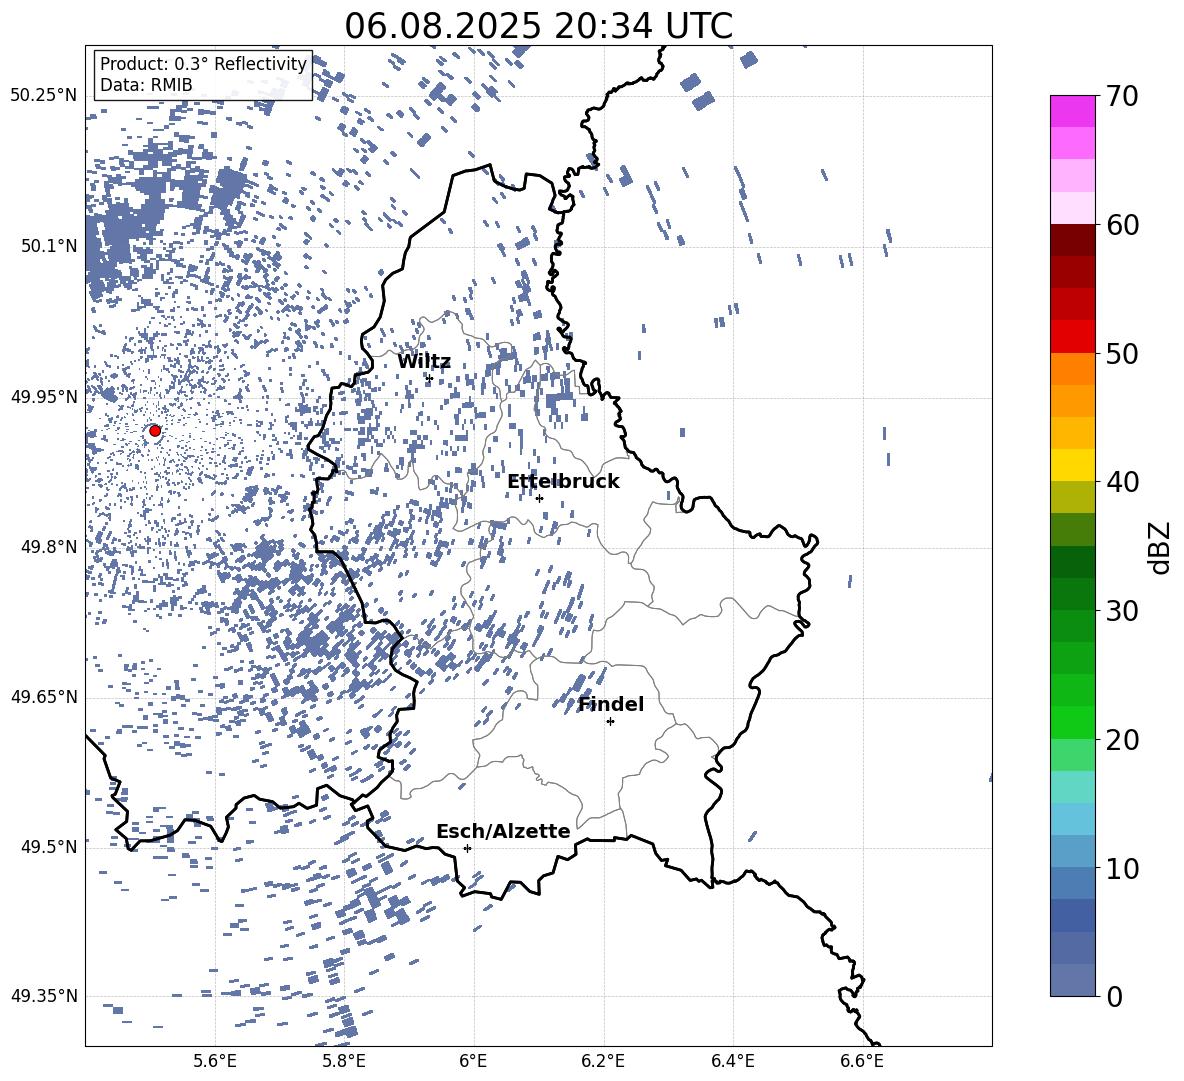Click the 49.95°N latitude label

pyautogui.click(x=44, y=397)
